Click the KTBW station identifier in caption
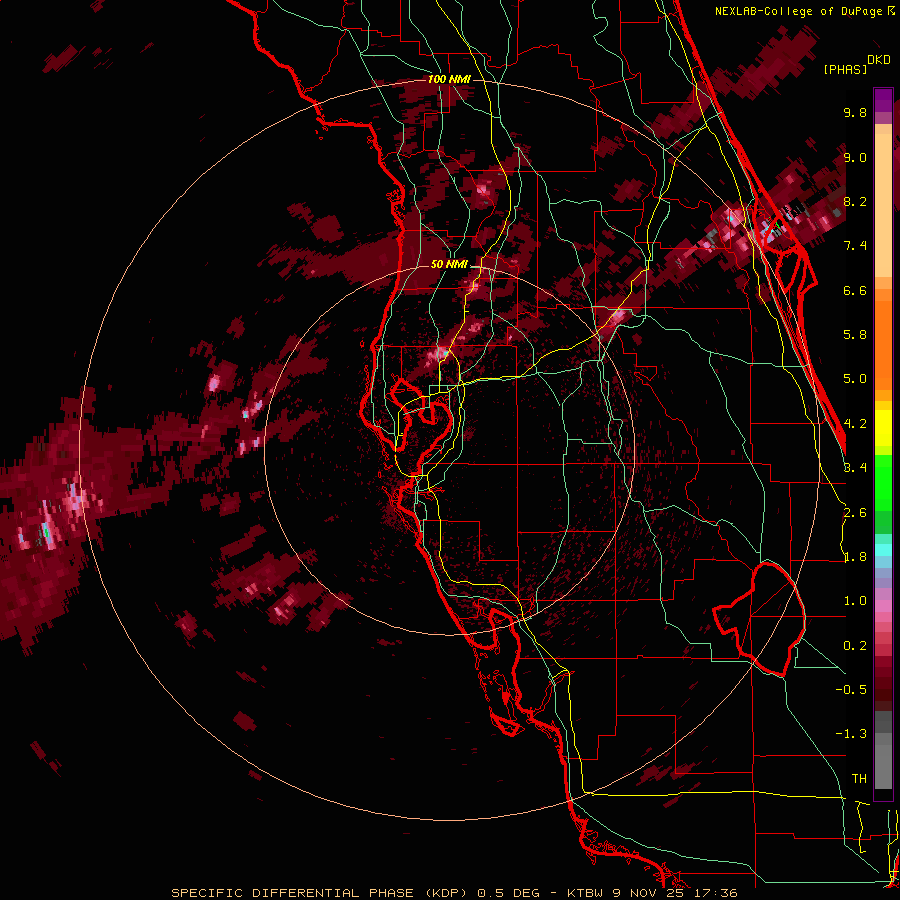The height and width of the screenshot is (900, 900). [584, 893]
